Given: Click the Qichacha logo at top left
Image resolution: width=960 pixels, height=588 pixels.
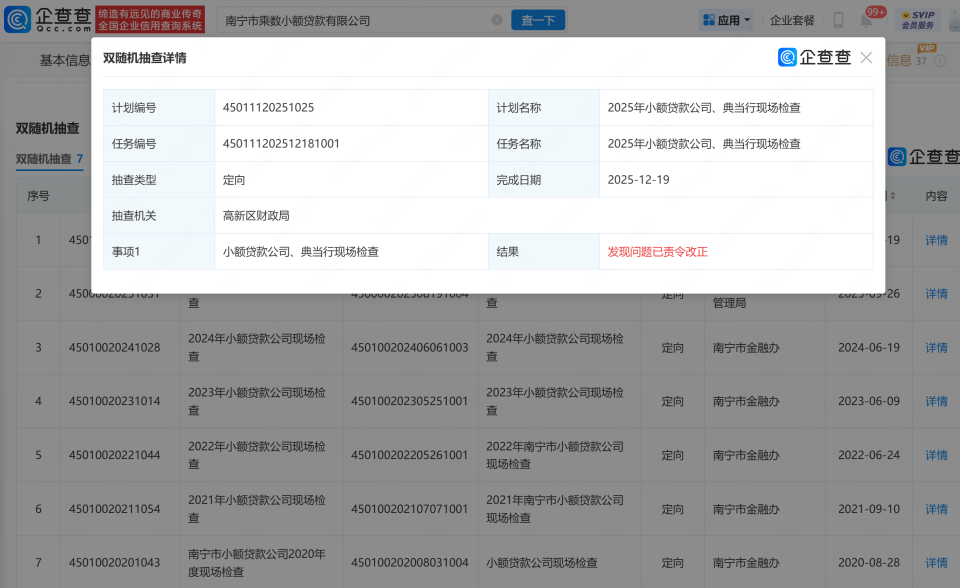Looking at the screenshot, I should (x=44, y=19).
